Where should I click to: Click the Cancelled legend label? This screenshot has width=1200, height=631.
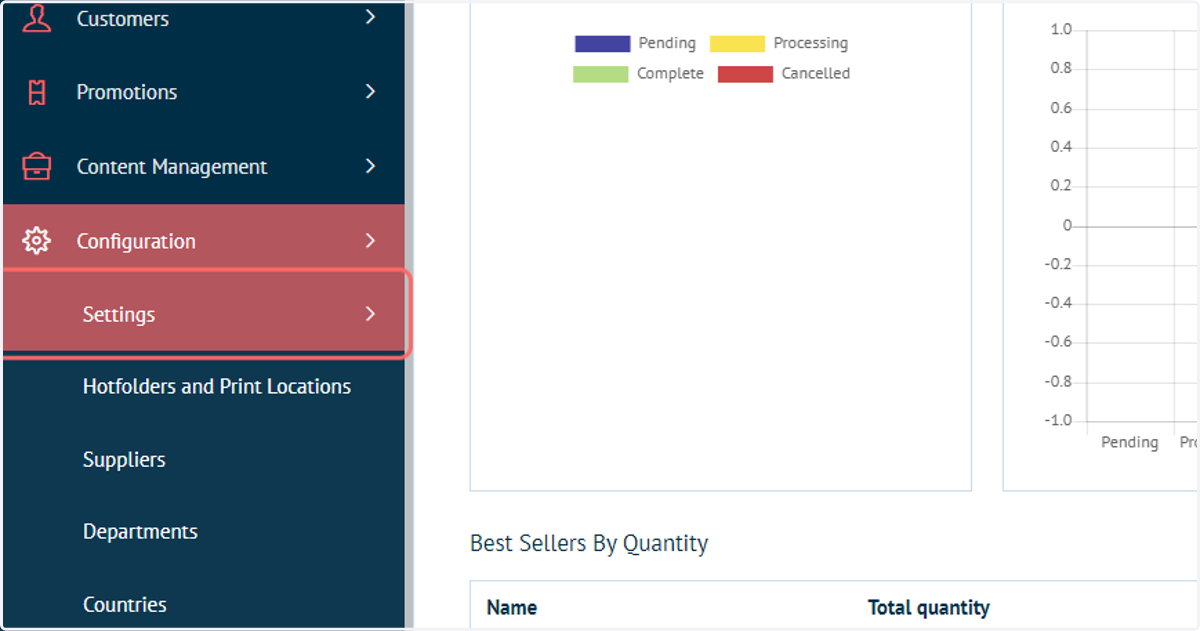point(816,73)
